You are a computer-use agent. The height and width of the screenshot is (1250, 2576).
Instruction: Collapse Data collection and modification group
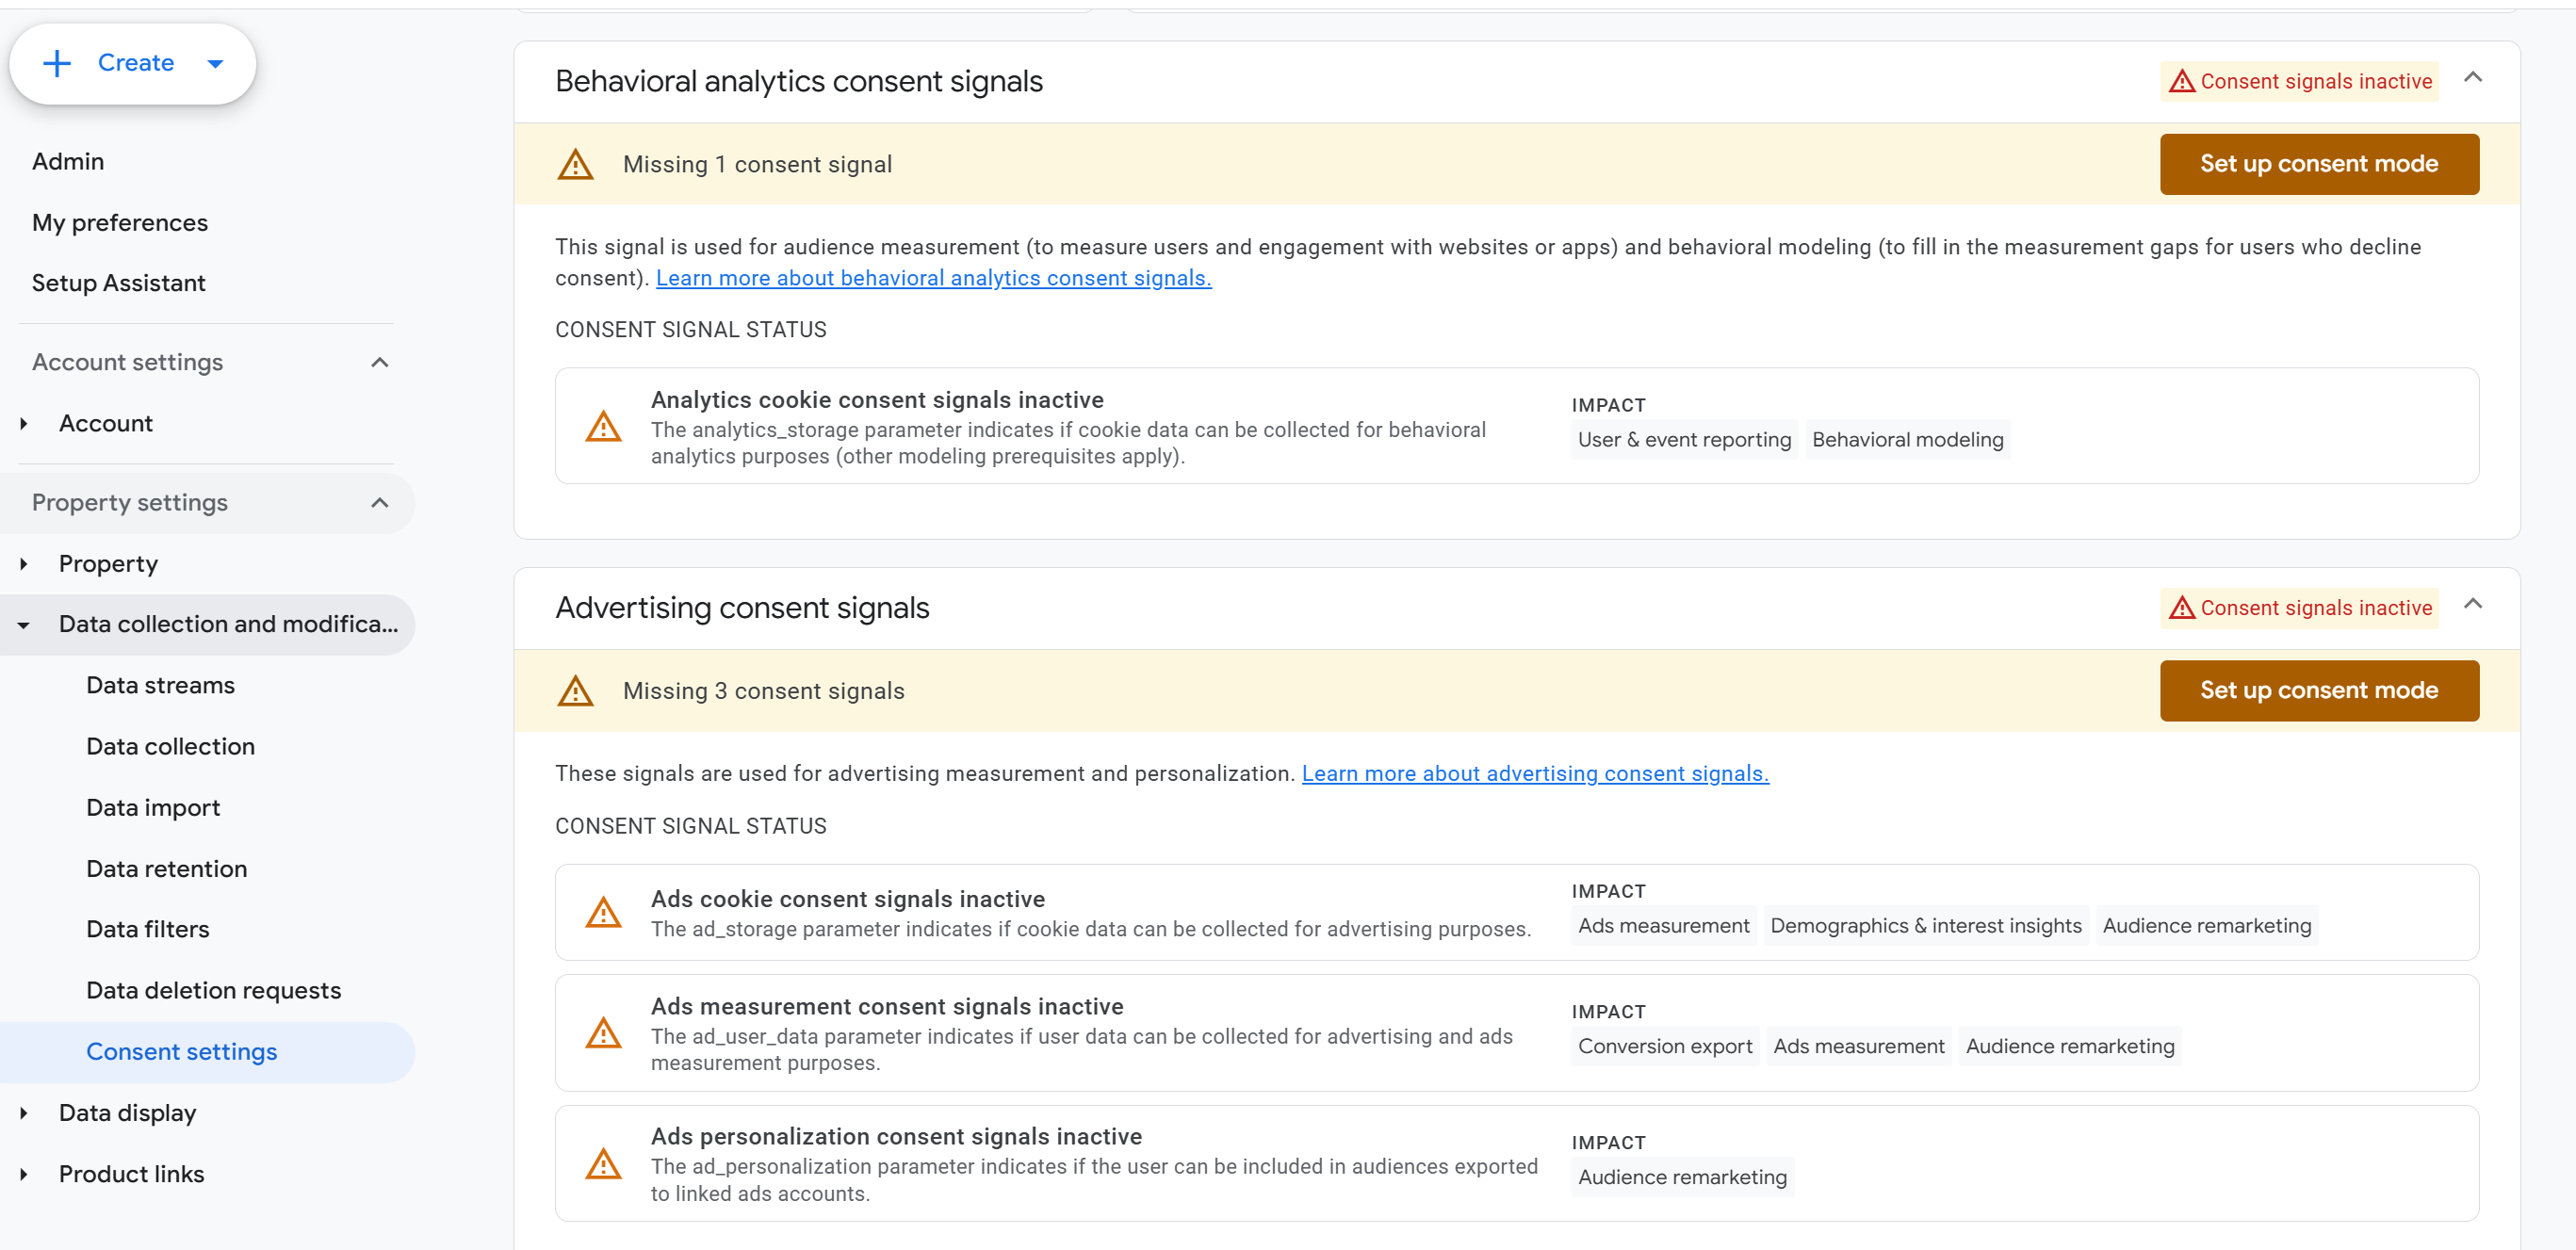coord(24,624)
